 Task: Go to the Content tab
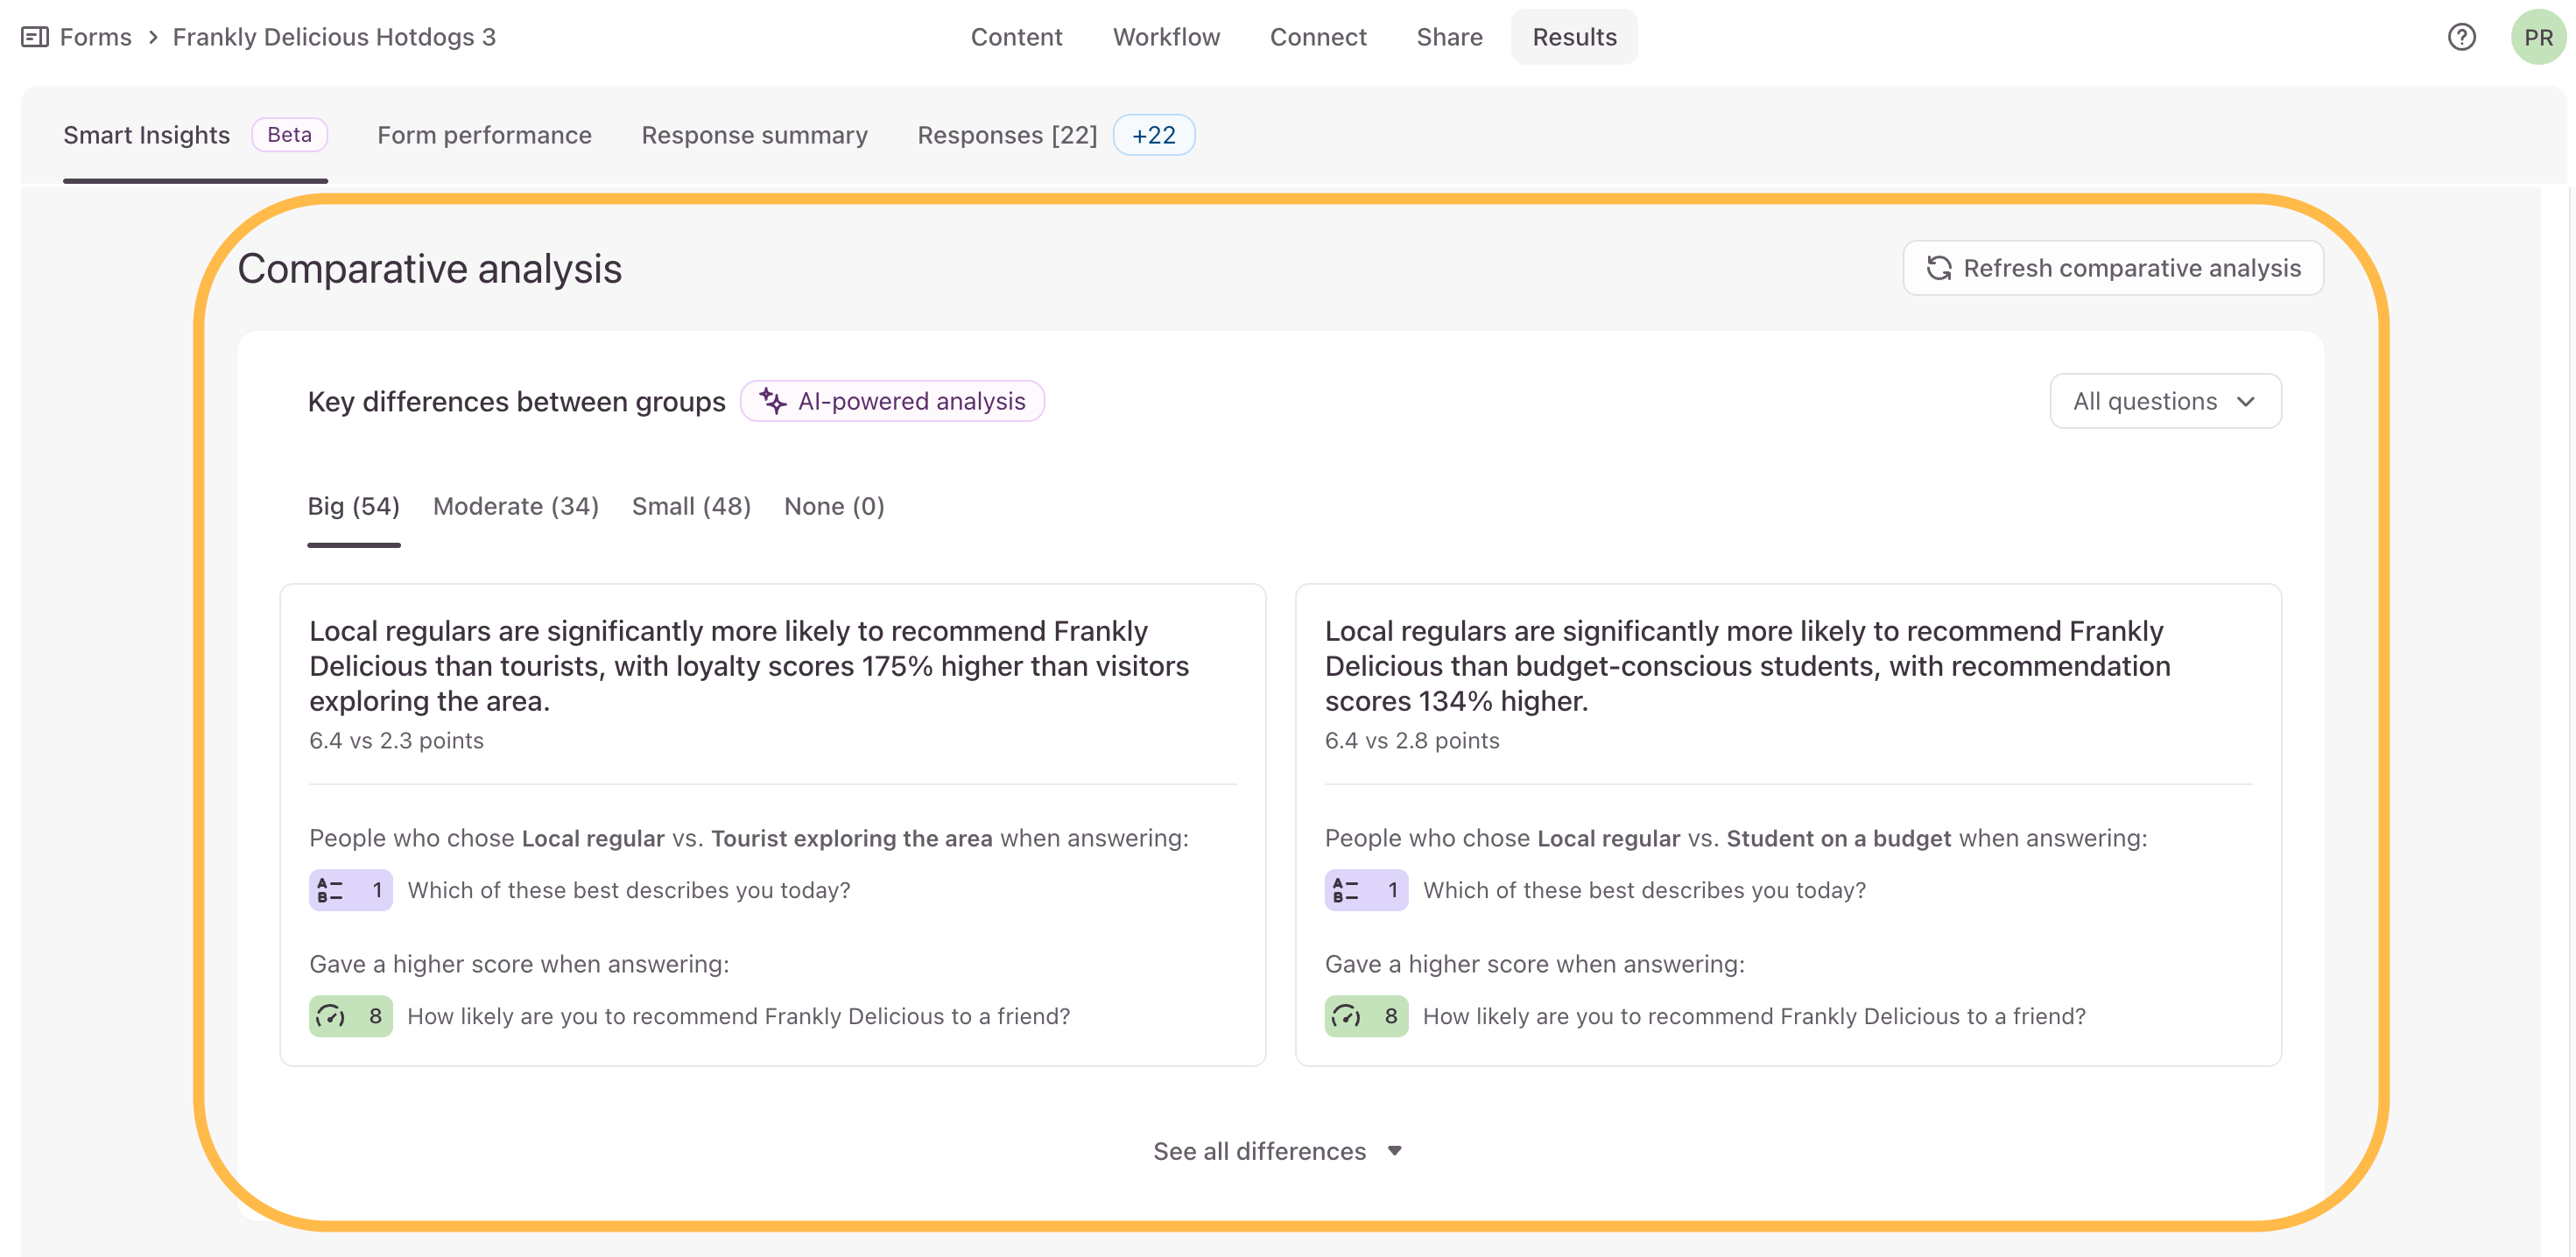[1016, 37]
